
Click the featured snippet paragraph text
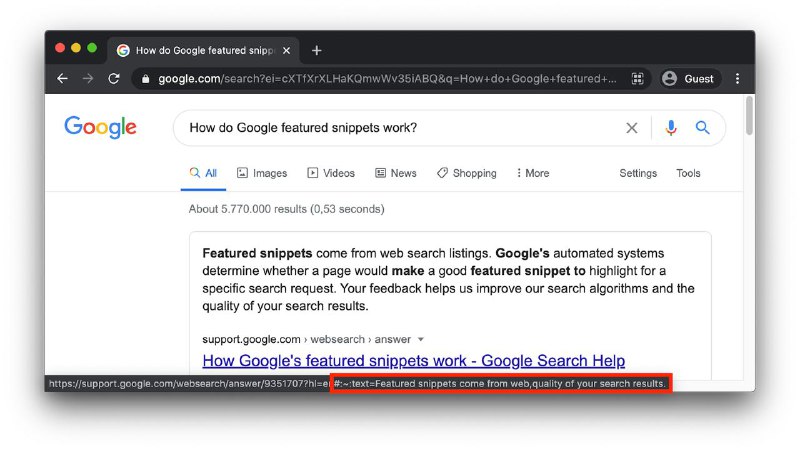448,280
